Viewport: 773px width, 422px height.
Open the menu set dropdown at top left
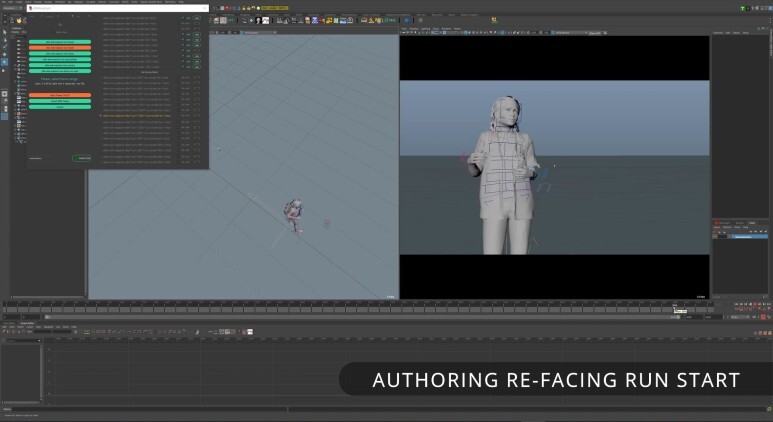(12, 8)
